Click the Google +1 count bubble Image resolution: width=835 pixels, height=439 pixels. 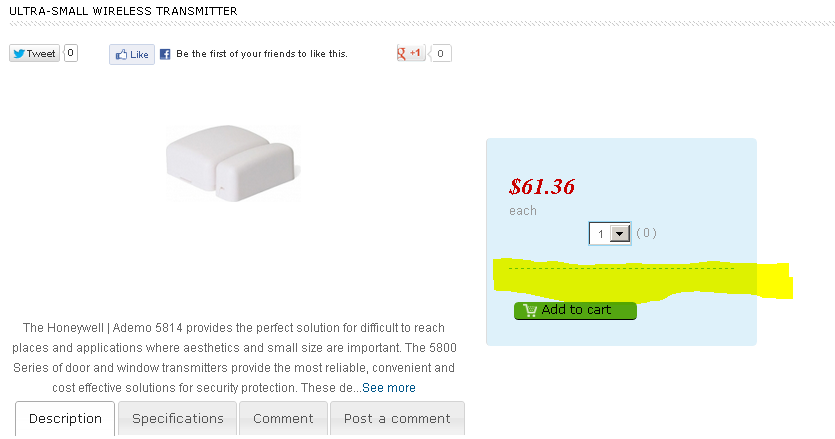point(442,54)
